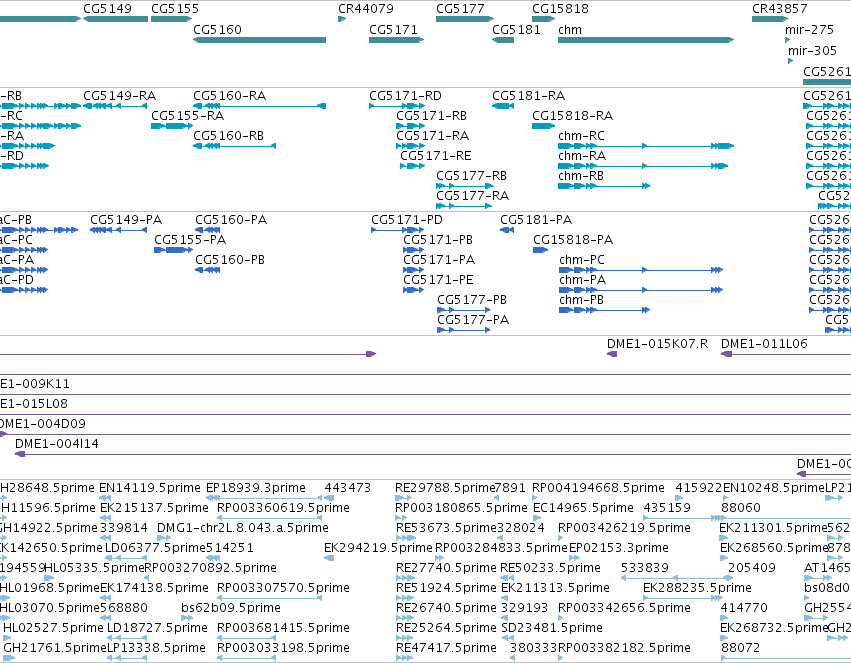851x663 pixels.
Task: Select the CG5171 gene label
Action: tap(393, 29)
